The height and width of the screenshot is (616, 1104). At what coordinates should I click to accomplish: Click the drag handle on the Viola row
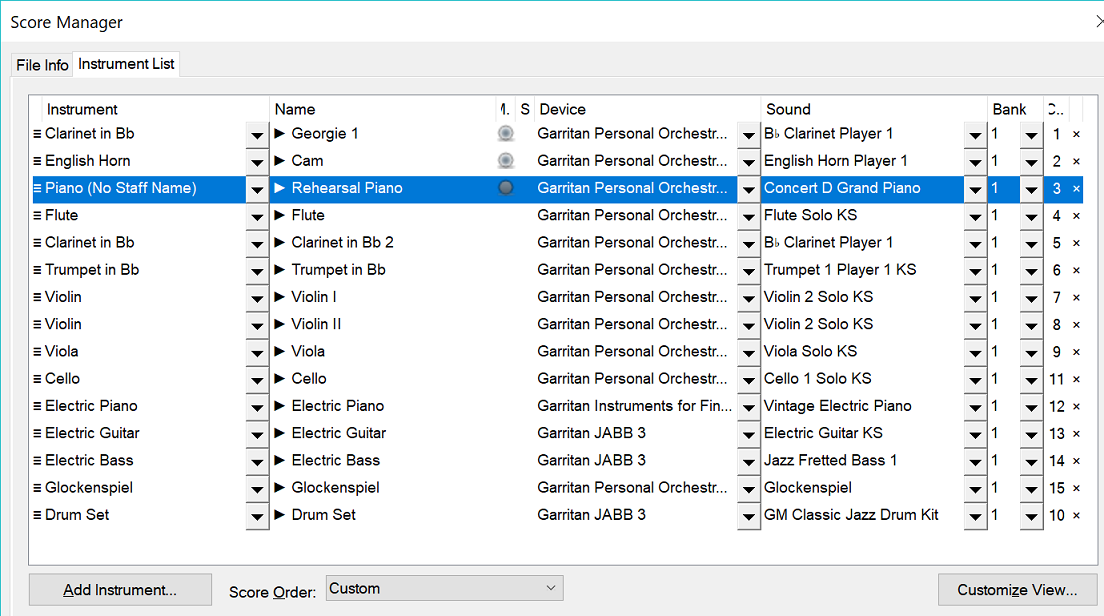coord(37,352)
